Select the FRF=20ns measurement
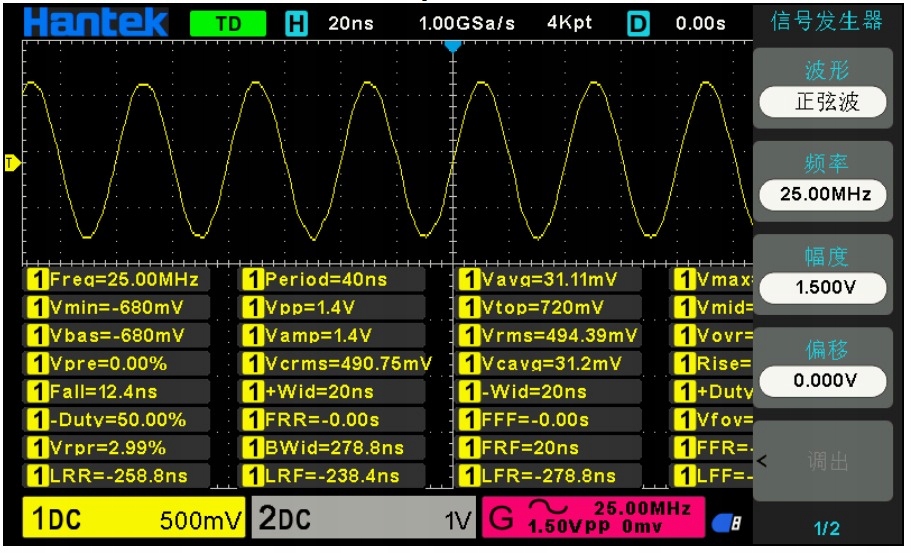 (548, 448)
